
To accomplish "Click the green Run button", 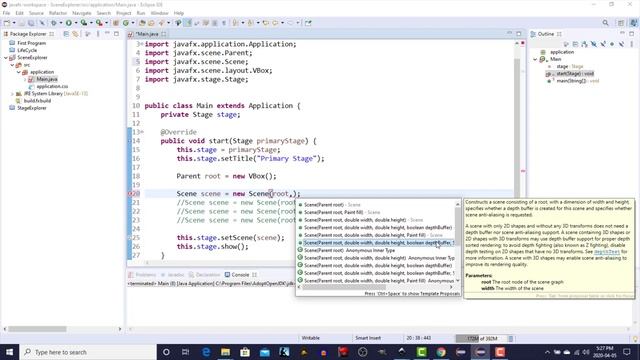I will pos(69,23).
